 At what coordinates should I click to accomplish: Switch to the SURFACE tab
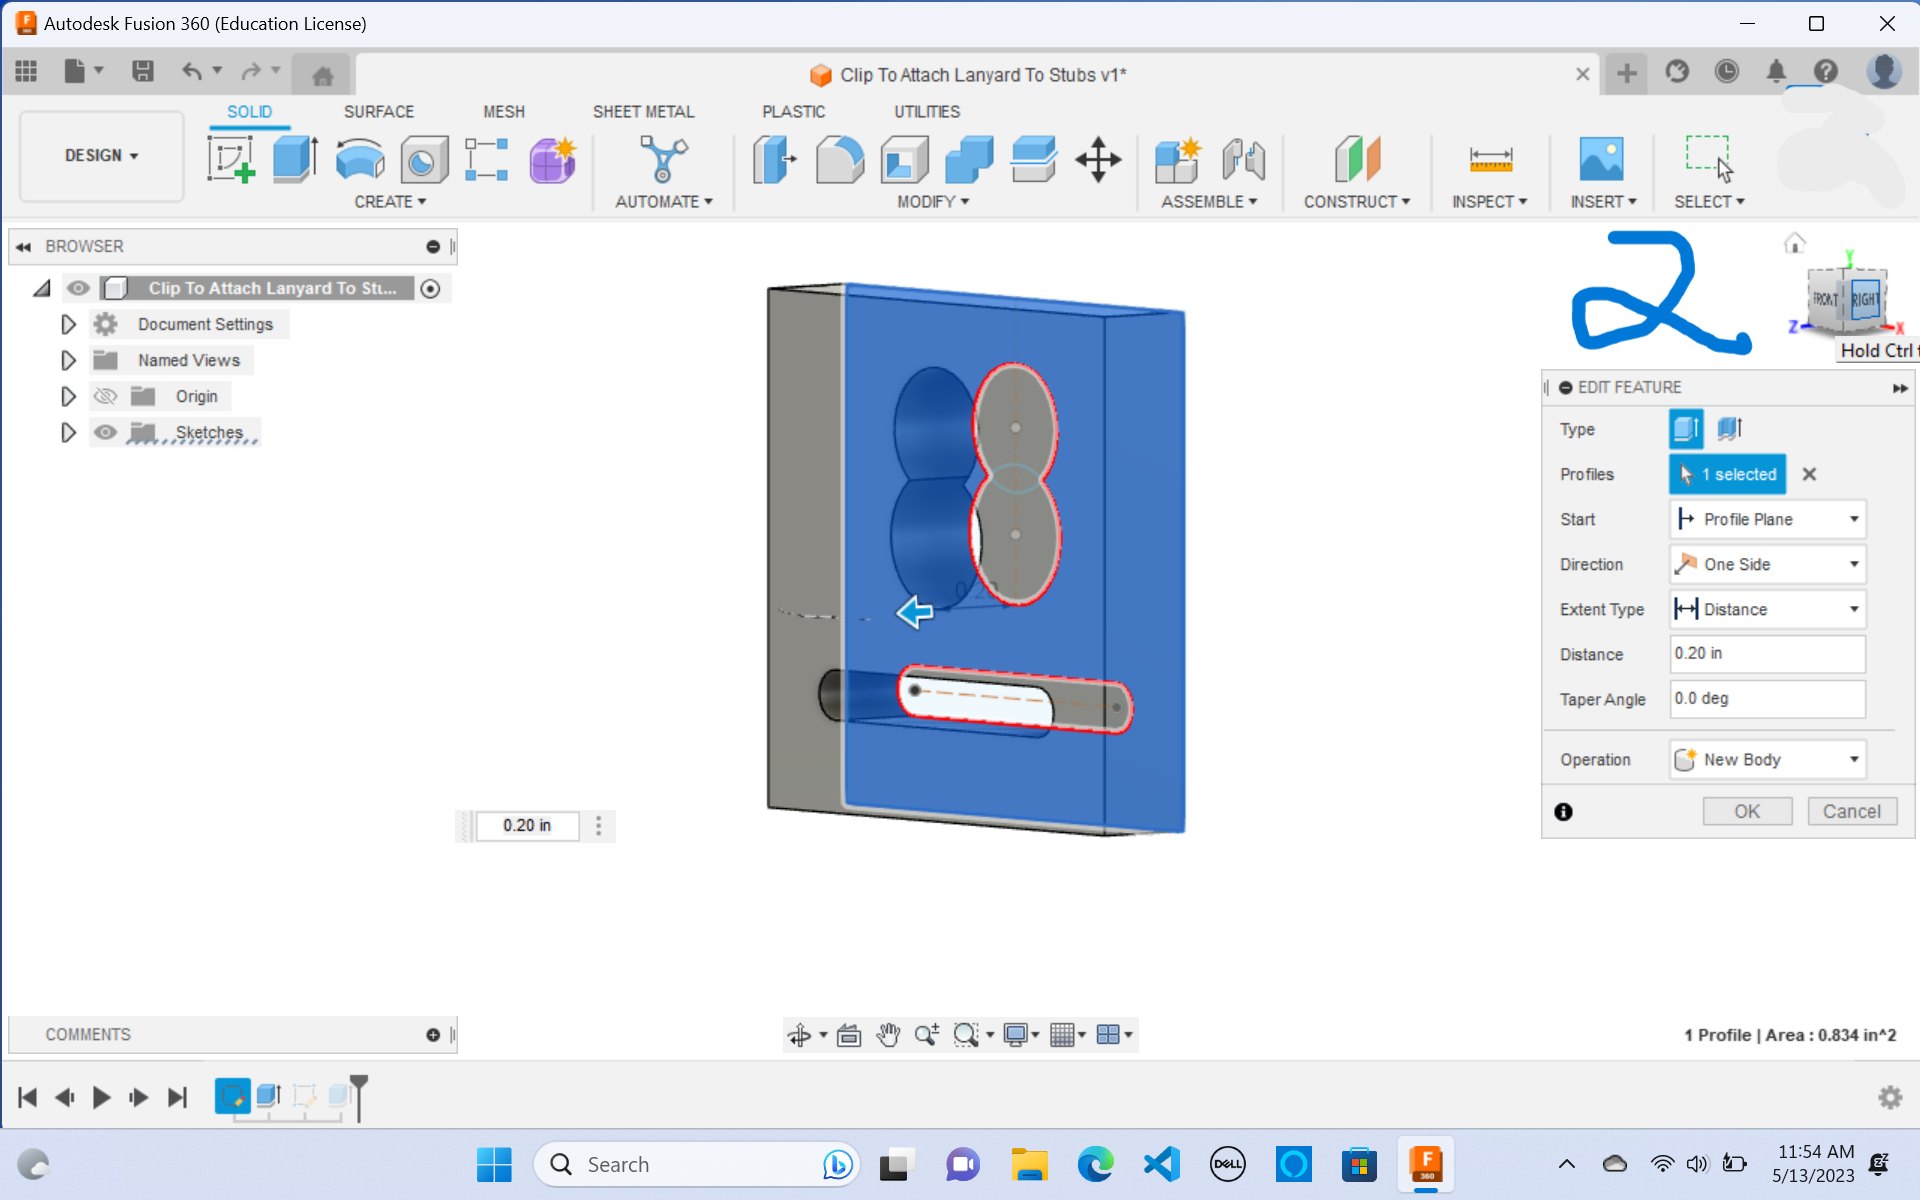point(378,111)
